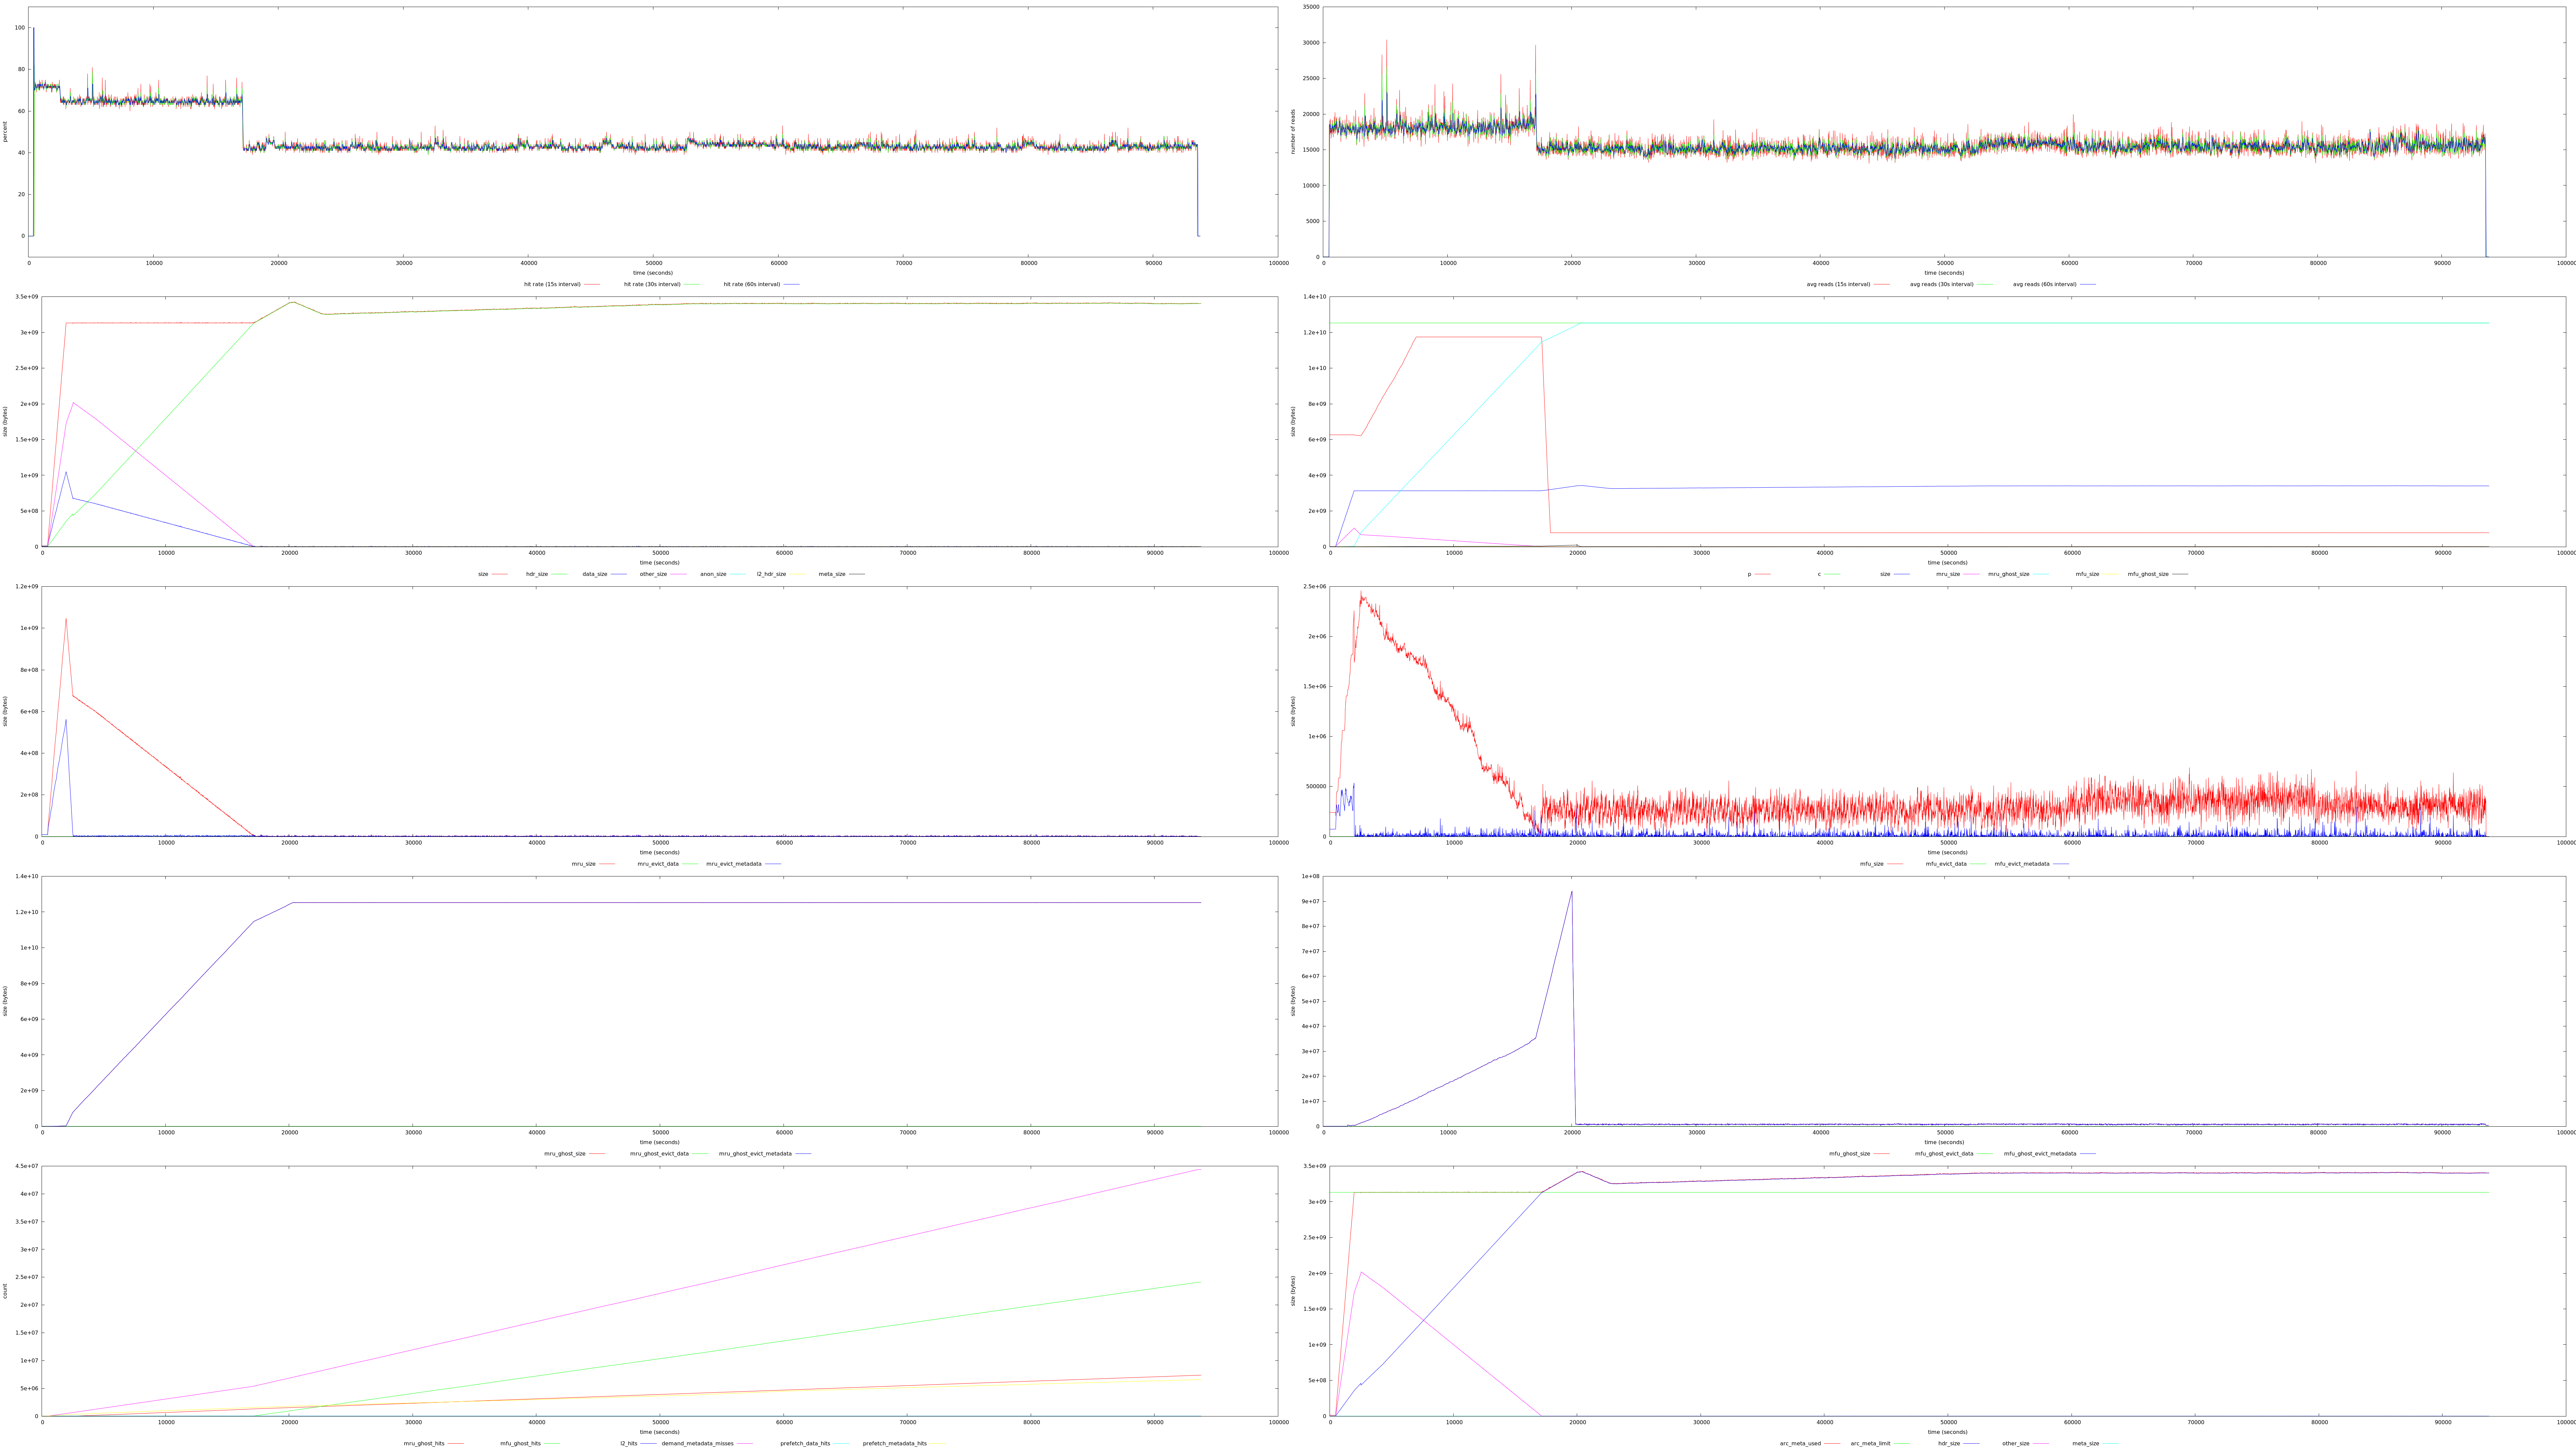The image size is (2576, 1449).
Task: Click the 'hit rate (15s interval)' legend label
Action: (x=552, y=284)
